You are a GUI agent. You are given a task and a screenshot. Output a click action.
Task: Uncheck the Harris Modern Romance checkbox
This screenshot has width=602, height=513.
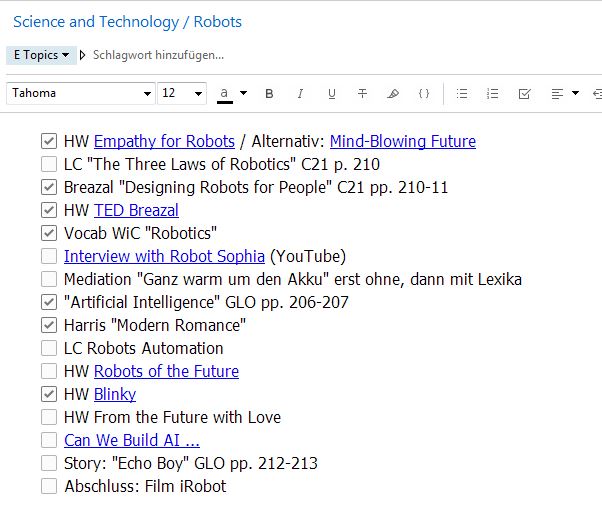(49, 325)
